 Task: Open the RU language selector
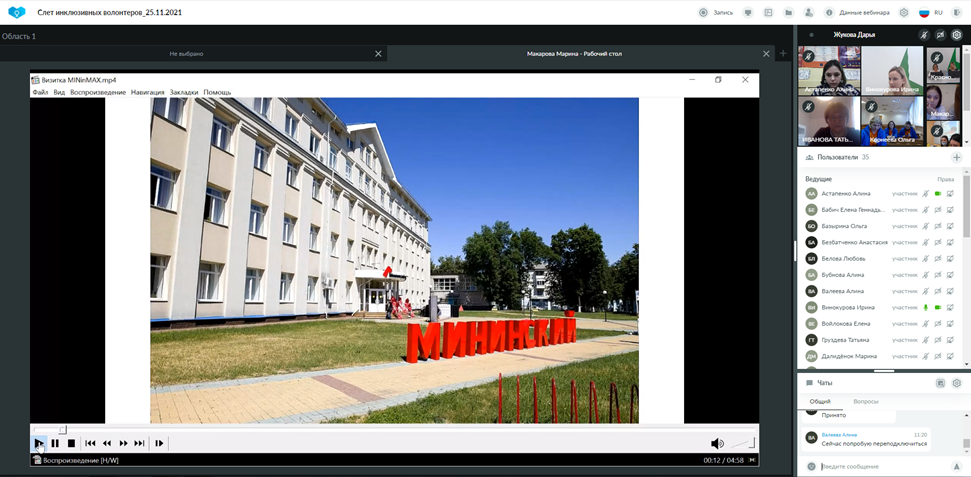pyautogui.click(x=931, y=12)
